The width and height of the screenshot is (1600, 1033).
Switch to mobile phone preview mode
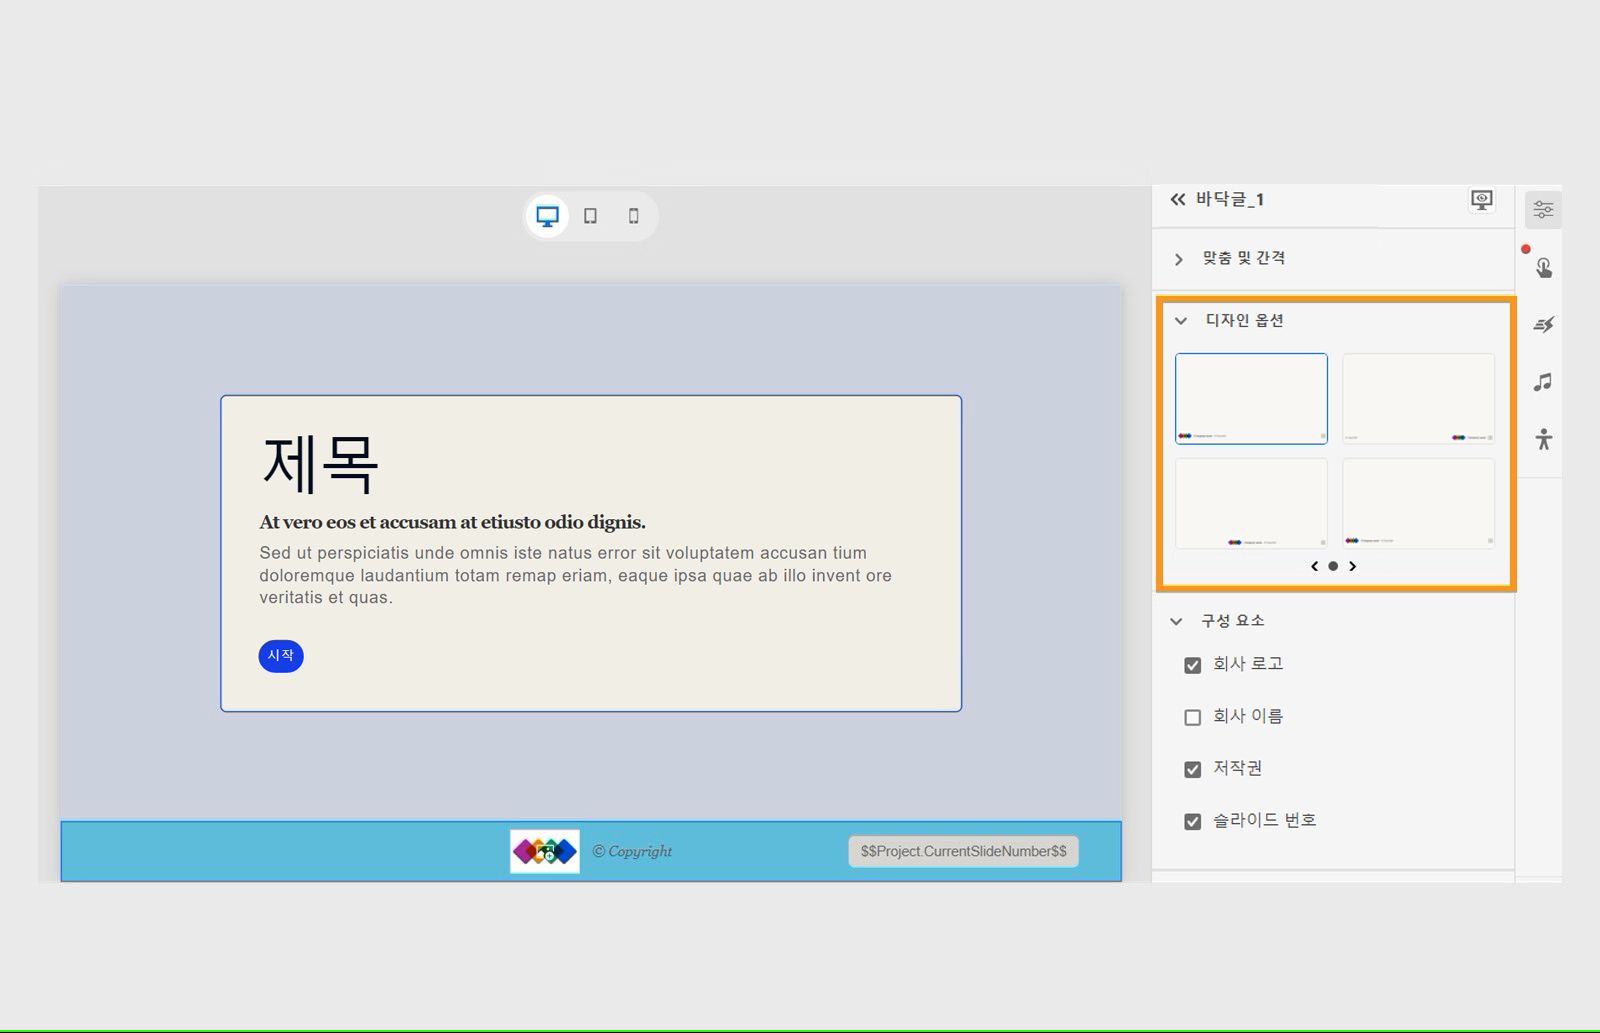[633, 215]
